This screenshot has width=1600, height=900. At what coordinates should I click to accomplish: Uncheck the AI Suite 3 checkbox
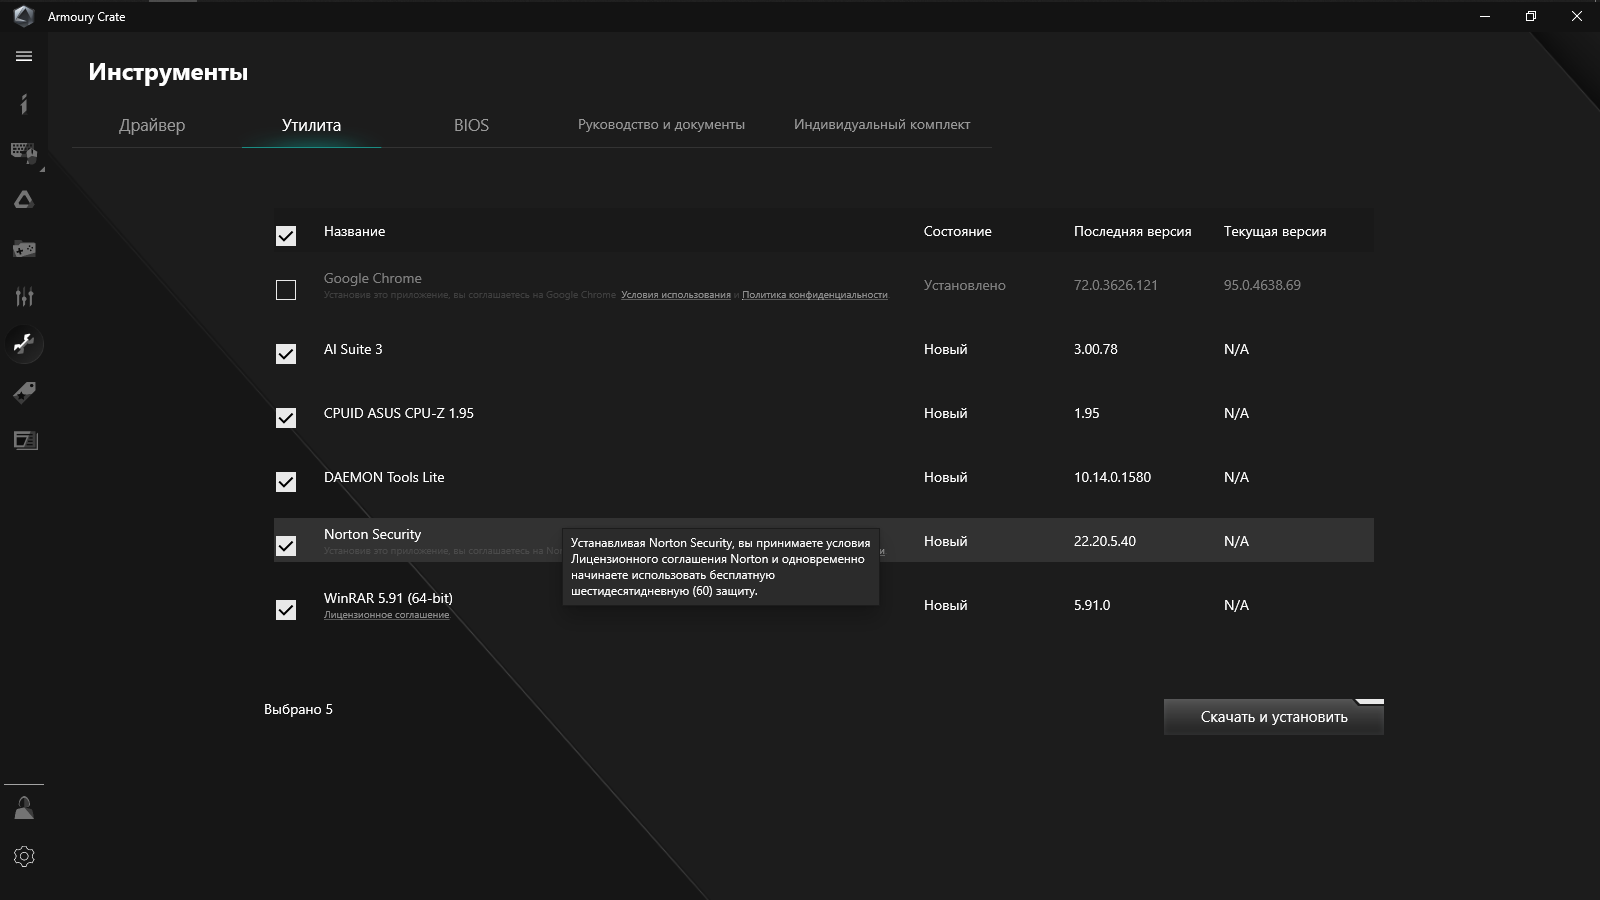pyautogui.click(x=286, y=354)
